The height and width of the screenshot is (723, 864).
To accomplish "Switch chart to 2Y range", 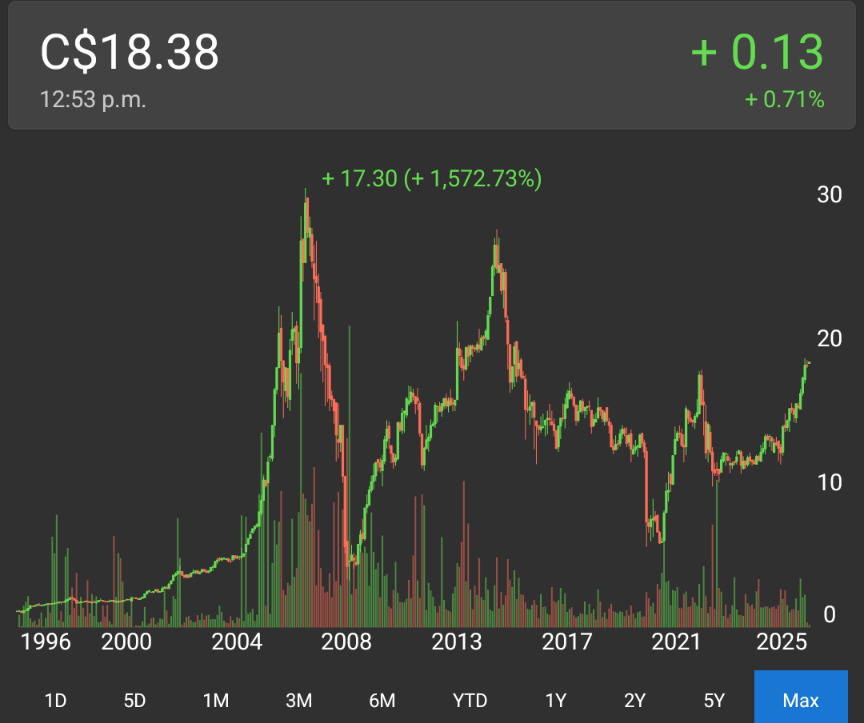I will [635, 700].
